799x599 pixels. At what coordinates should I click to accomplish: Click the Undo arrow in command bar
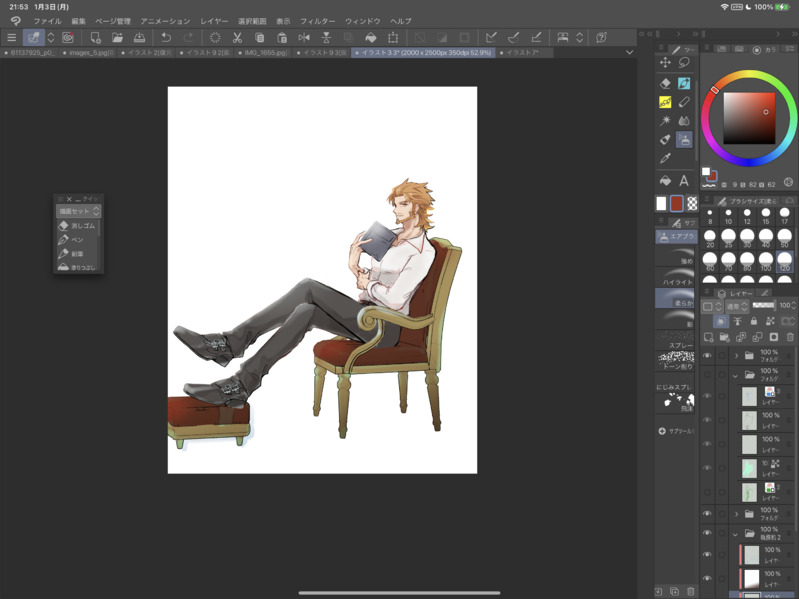click(x=166, y=37)
